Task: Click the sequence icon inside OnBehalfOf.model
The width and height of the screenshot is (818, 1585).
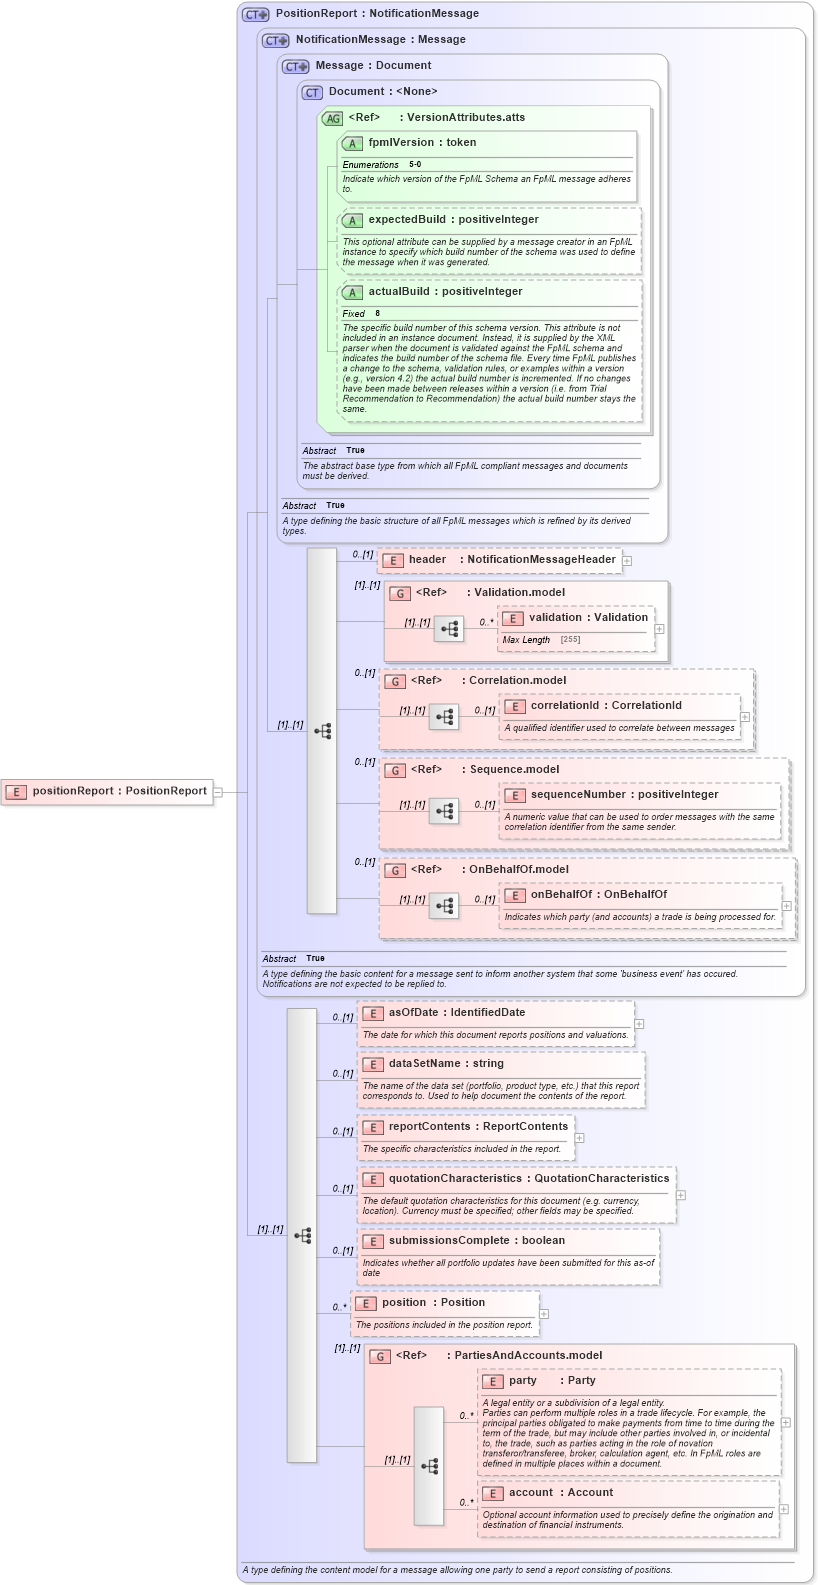Action: tap(444, 906)
